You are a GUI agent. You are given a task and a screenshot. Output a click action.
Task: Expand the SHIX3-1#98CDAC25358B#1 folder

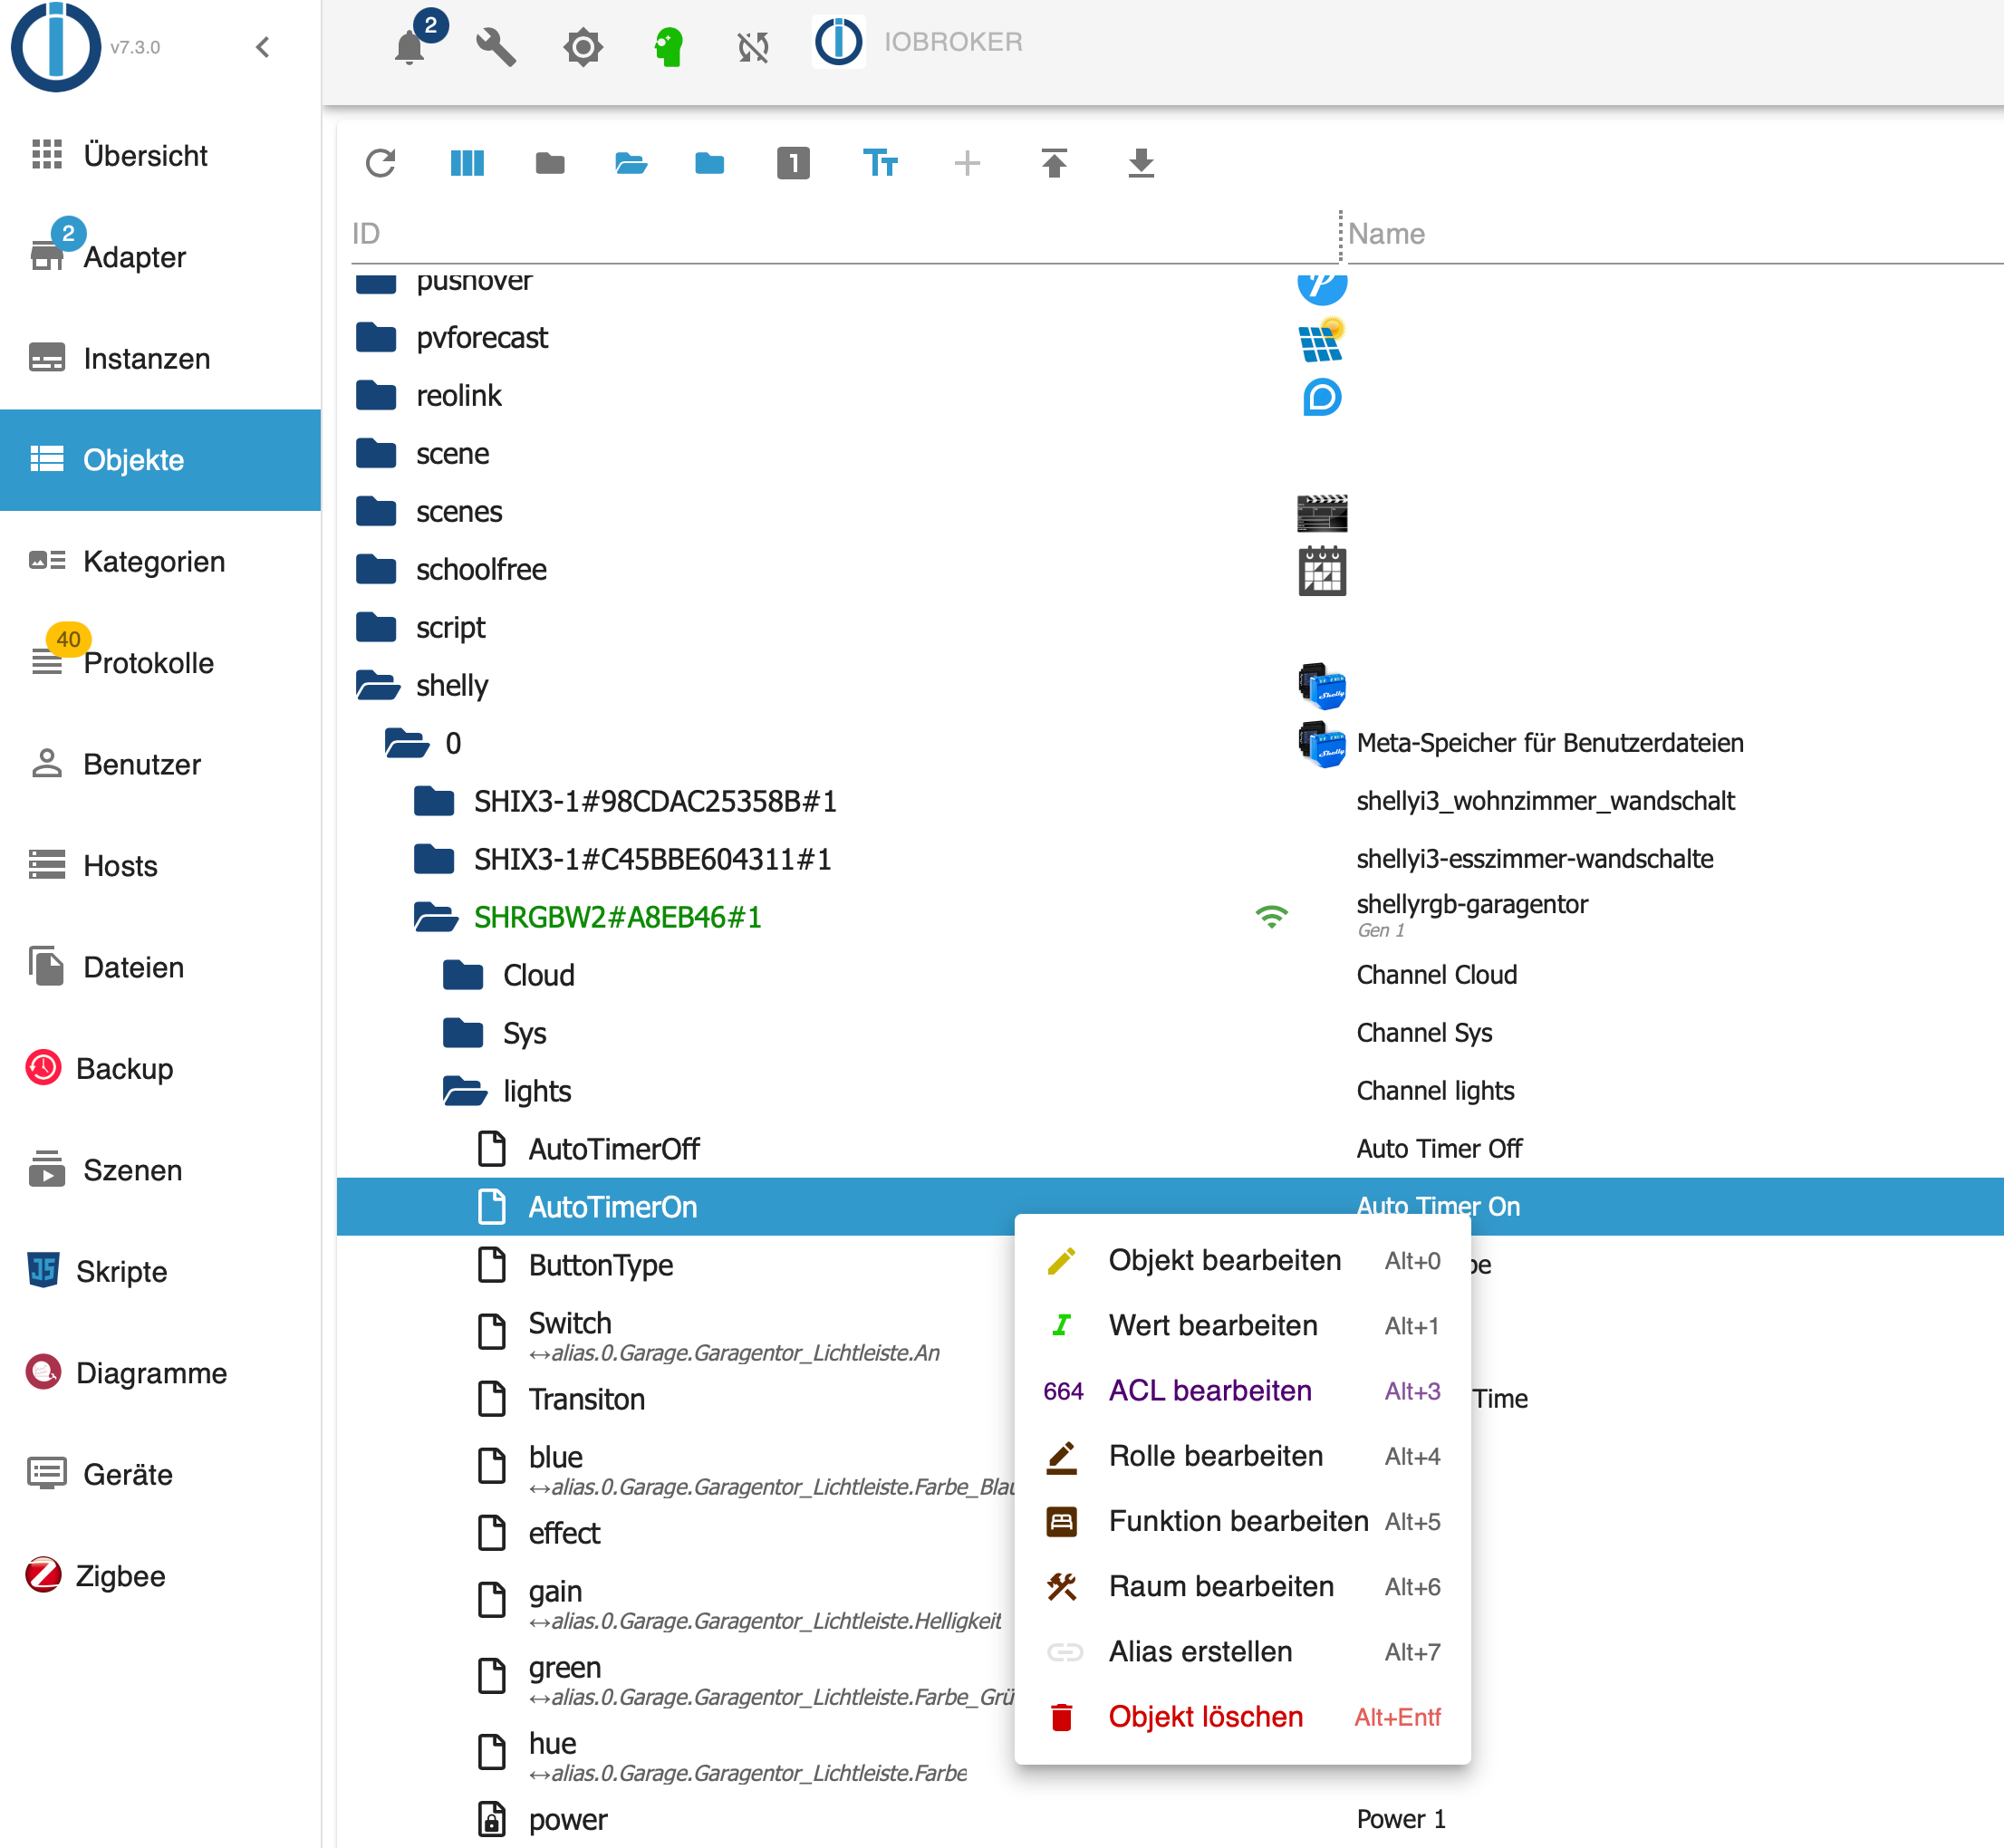435,802
